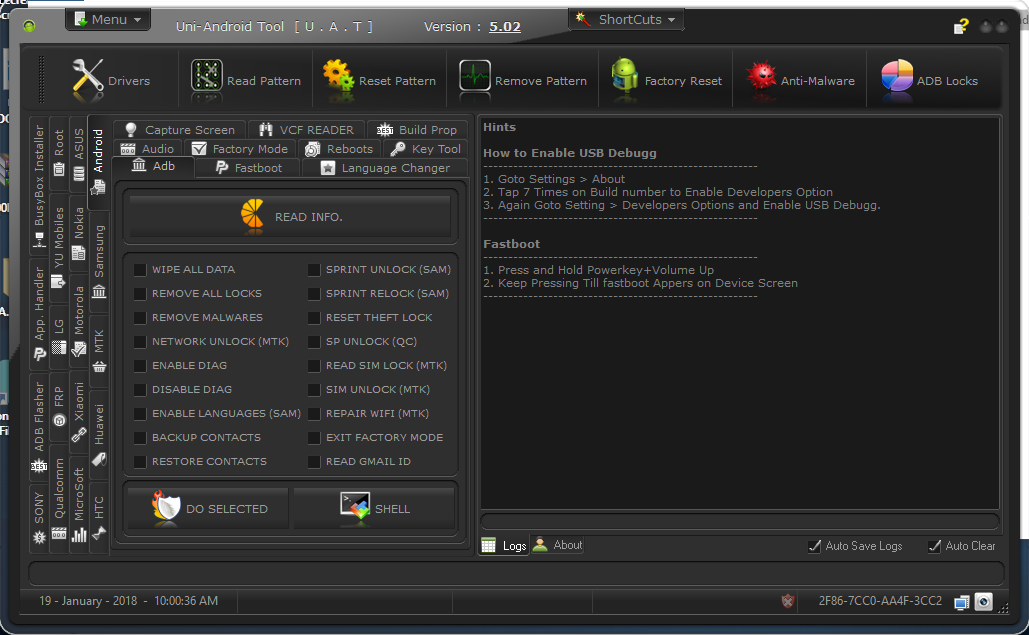The image size is (1029, 635).
Task: Toggle Auto Save Logs checkbox
Action: tap(814, 546)
